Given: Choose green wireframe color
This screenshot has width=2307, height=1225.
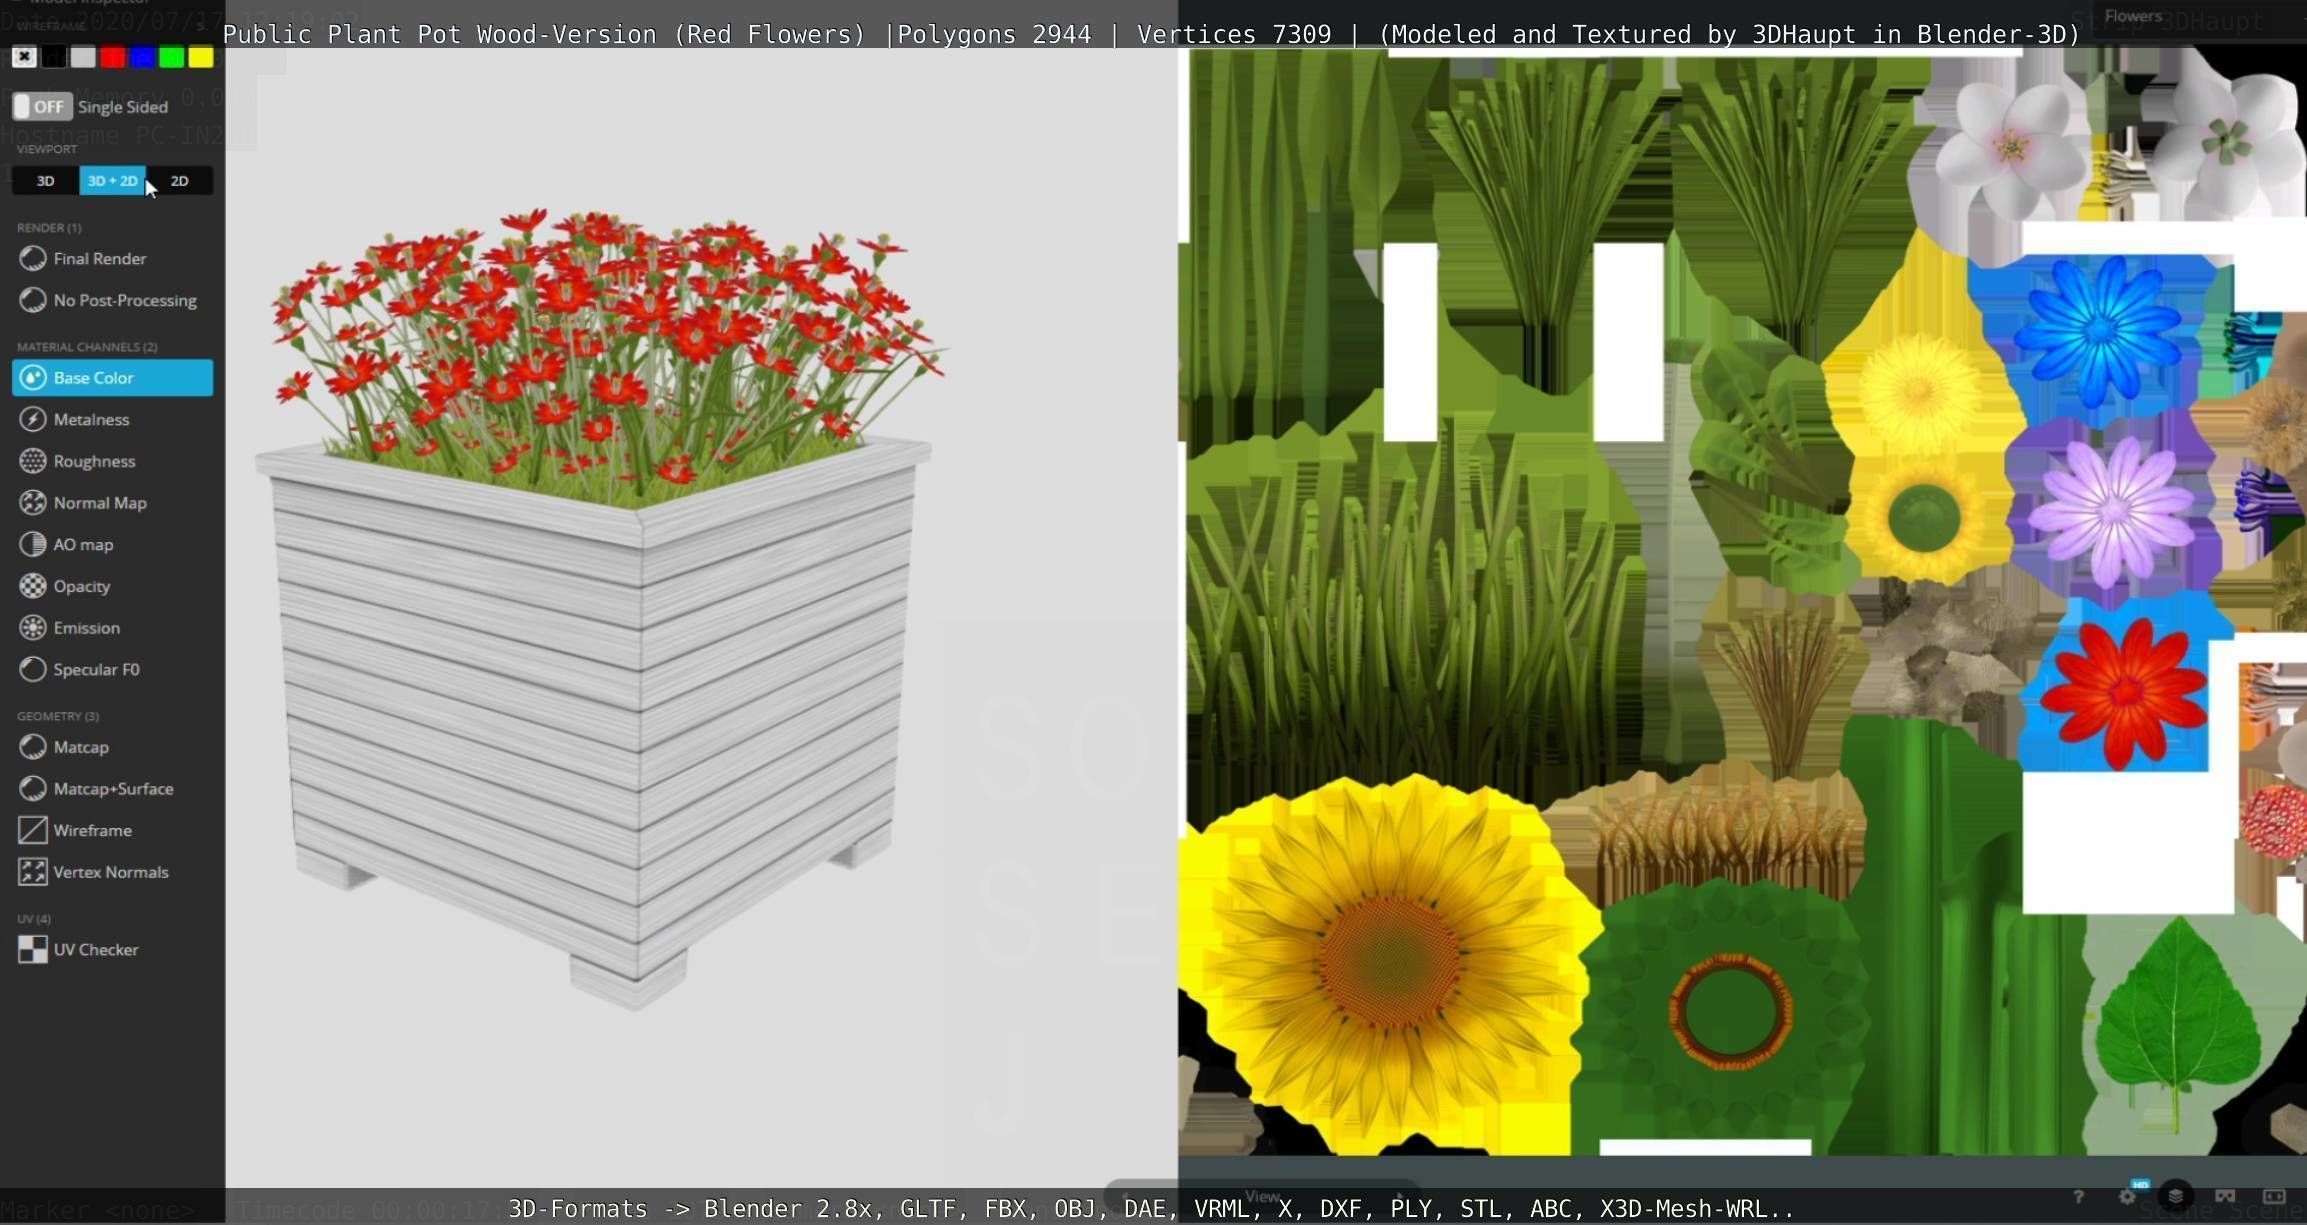Looking at the screenshot, I should 172,57.
